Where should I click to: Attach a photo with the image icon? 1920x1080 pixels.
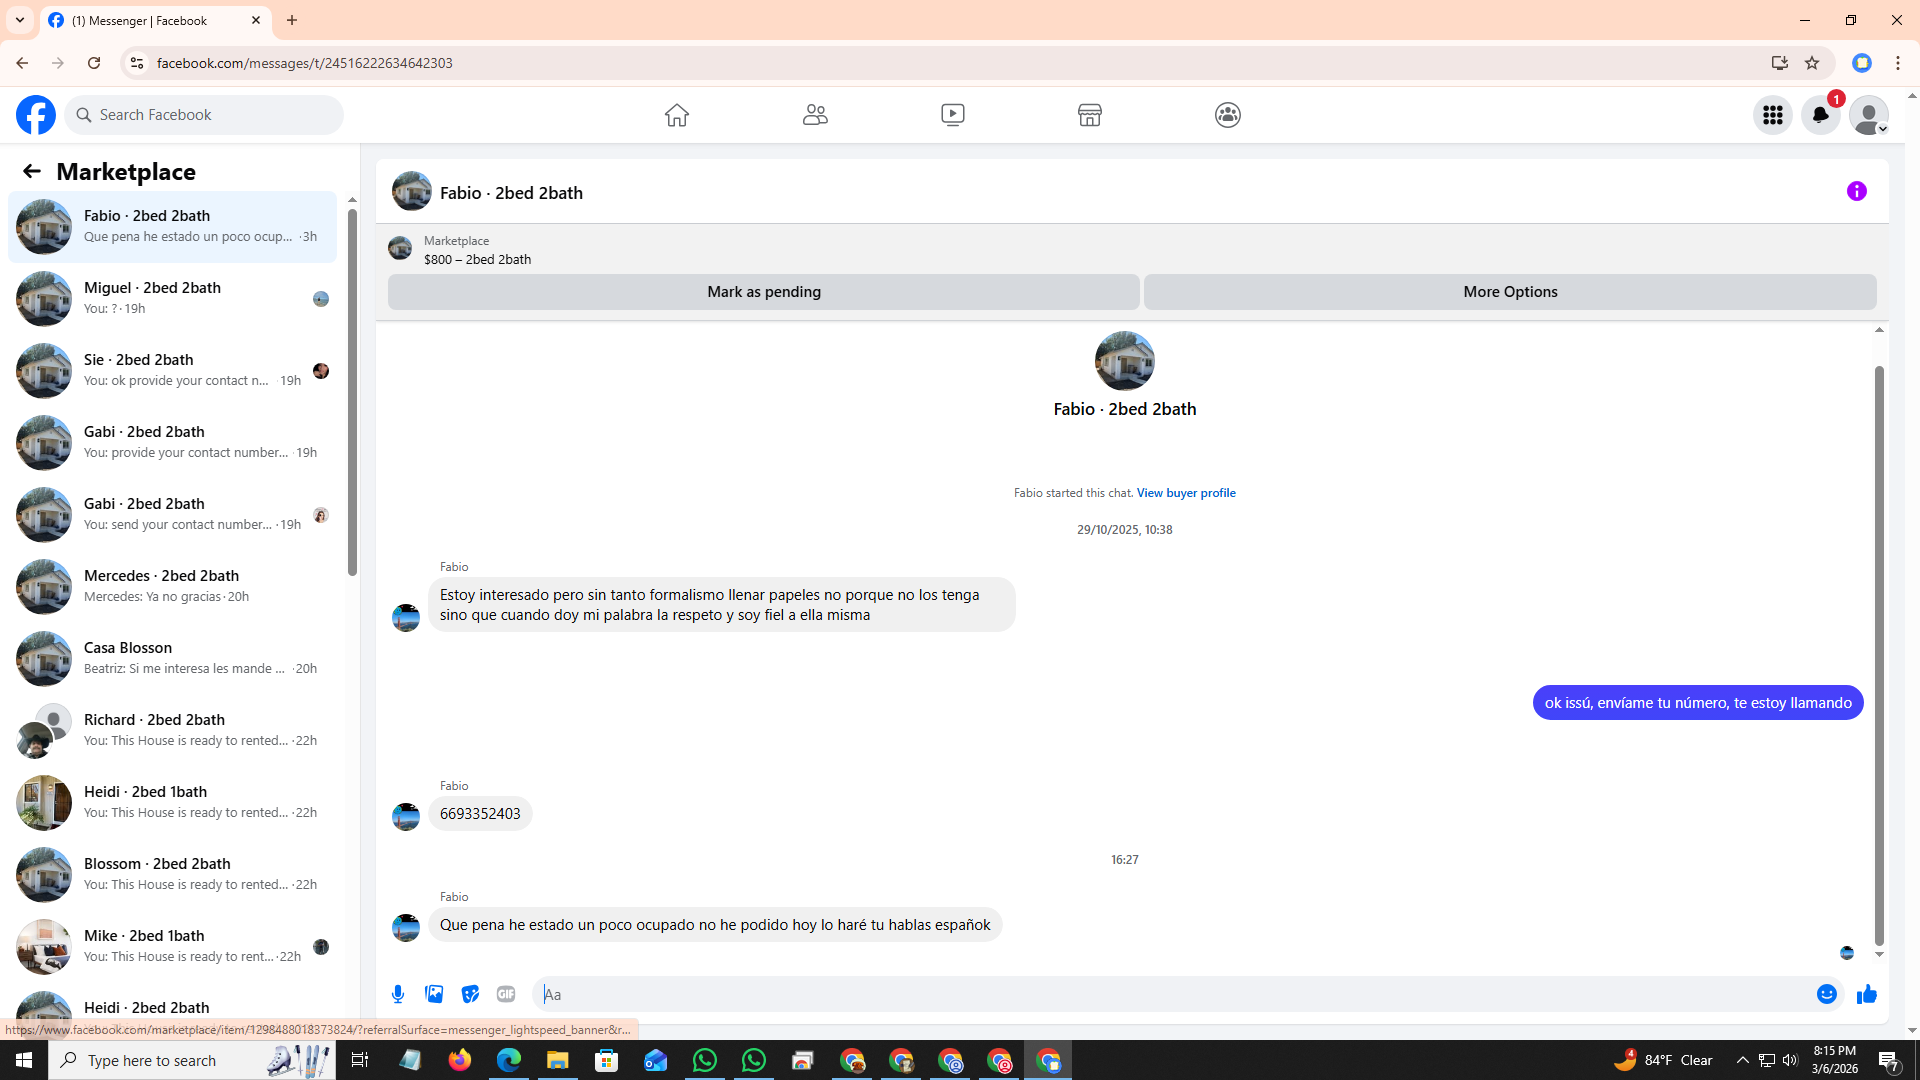pyautogui.click(x=434, y=994)
